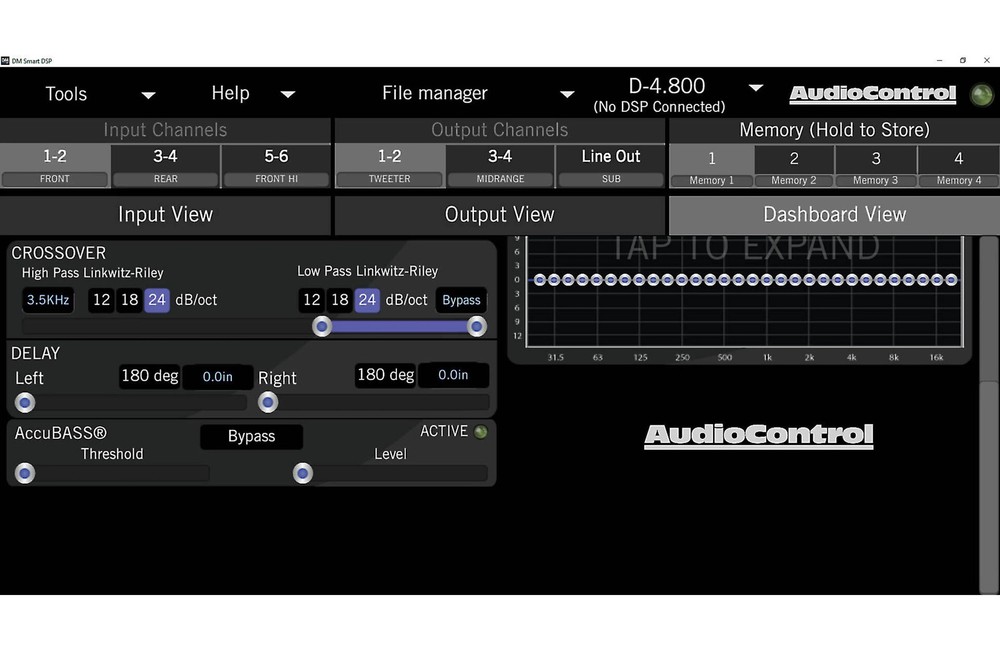Set high pass slope to 12 dB/oct

[x=101, y=300]
